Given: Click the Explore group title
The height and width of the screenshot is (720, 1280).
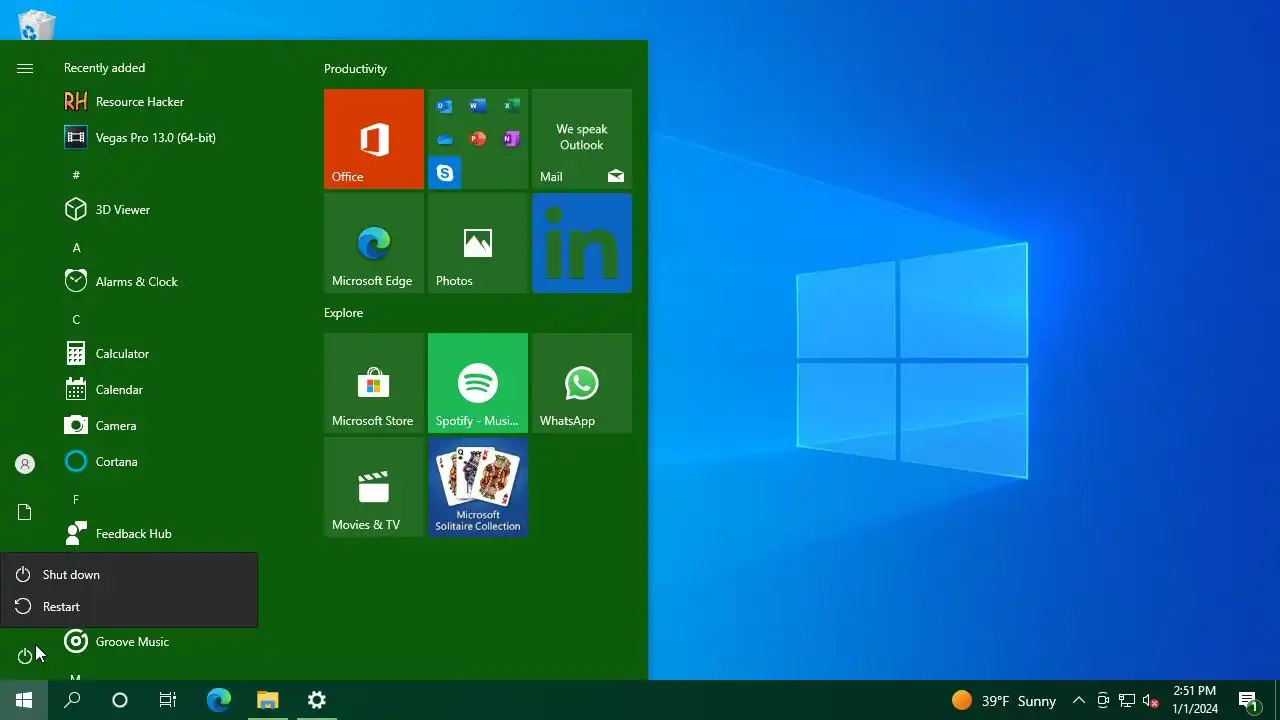Looking at the screenshot, I should (343, 313).
